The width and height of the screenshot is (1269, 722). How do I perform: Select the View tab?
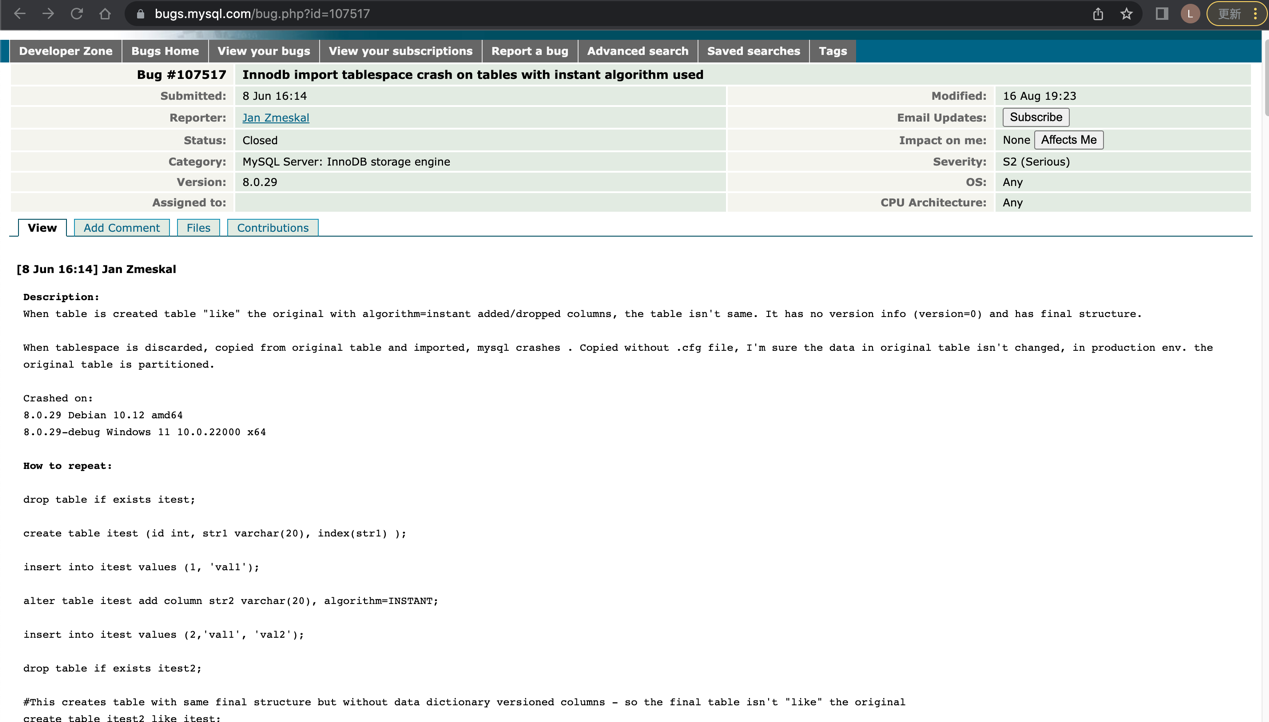tap(42, 228)
